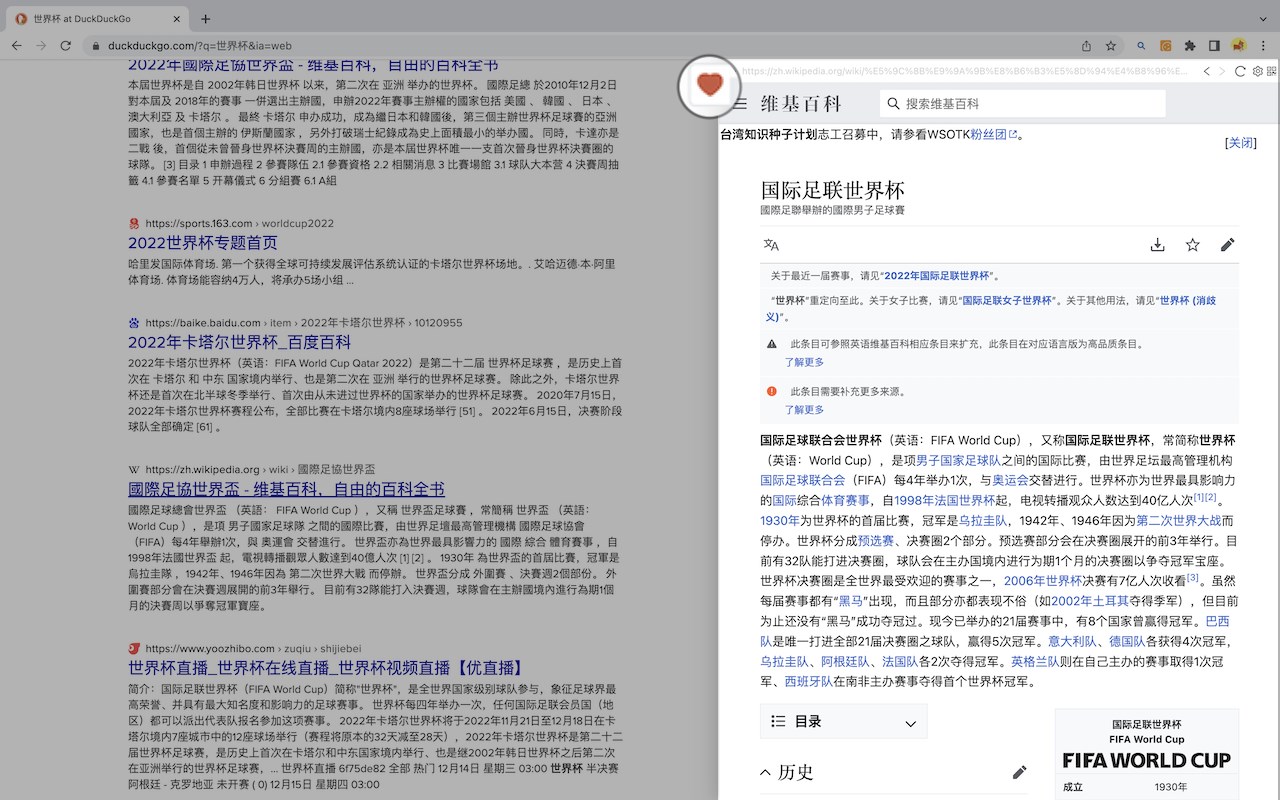Open the 意大利队 link
Image resolution: width=1280 pixels, height=800 pixels.
click(x=1072, y=641)
